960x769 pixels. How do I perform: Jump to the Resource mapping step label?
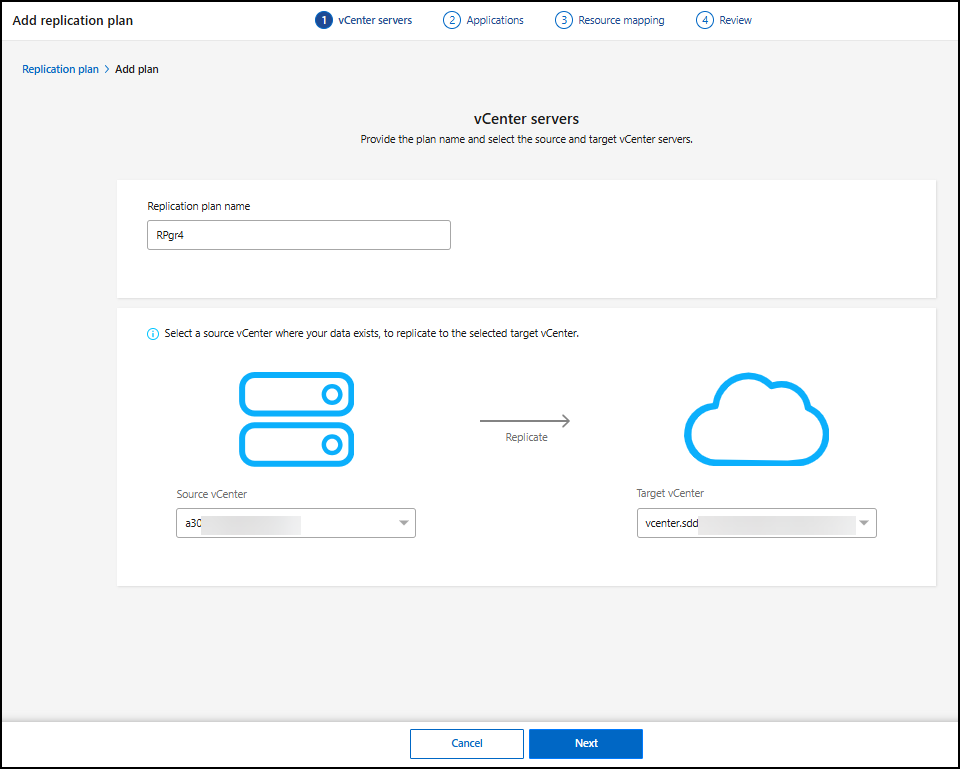point(621,20)
